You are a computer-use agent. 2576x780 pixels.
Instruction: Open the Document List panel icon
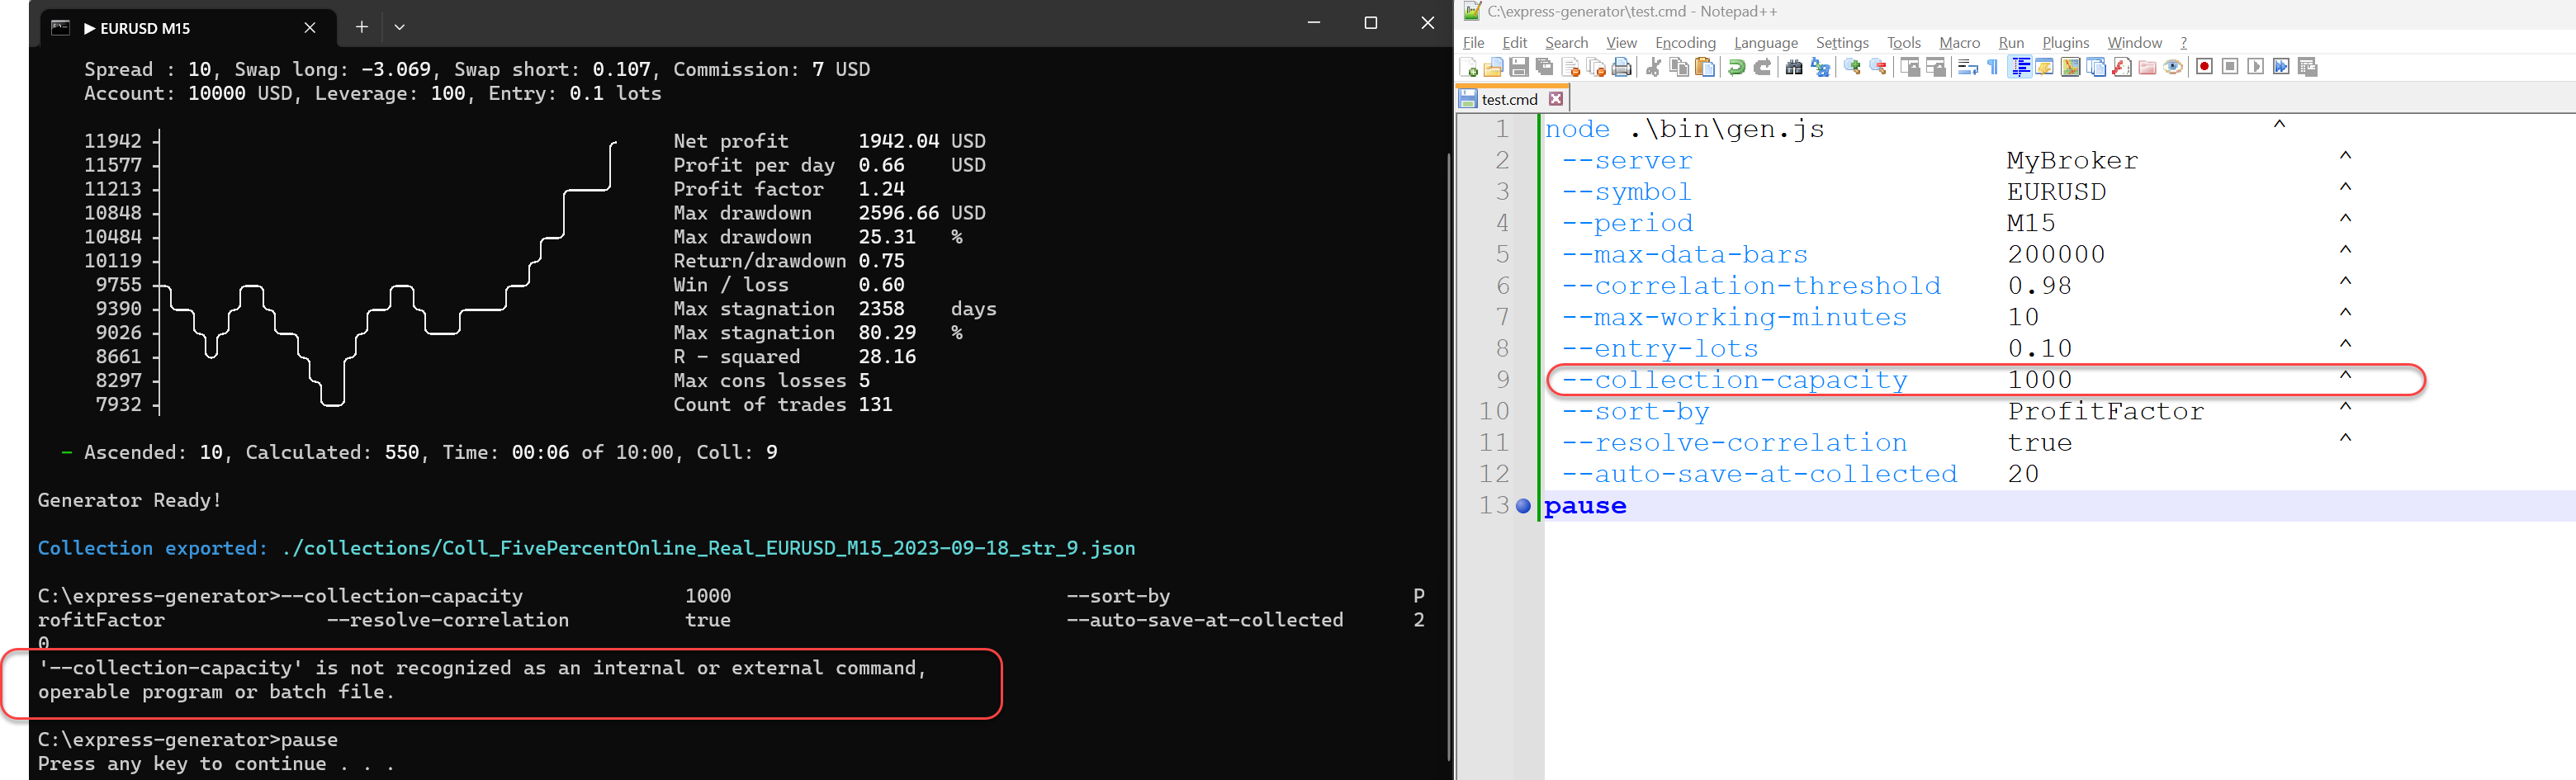[x=2096, y=67]
